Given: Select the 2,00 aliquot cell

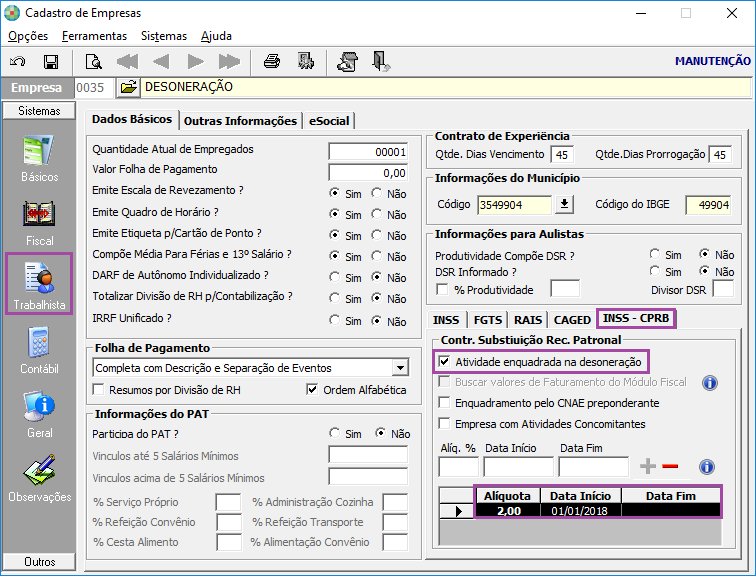Looking at the screenshot, I should [x=508, y=511].
